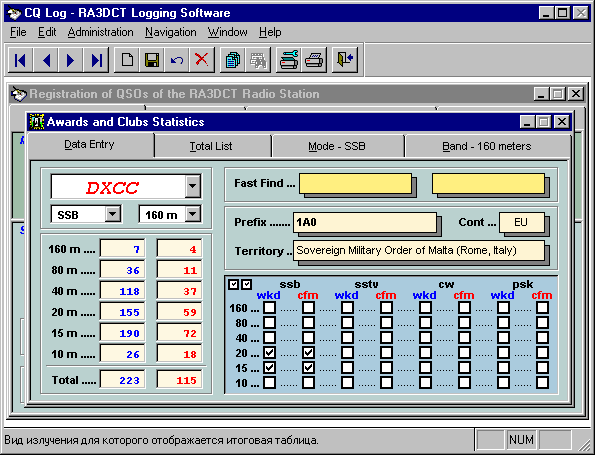
Task: Go to previous record arrow
Action: click(46, 60)
